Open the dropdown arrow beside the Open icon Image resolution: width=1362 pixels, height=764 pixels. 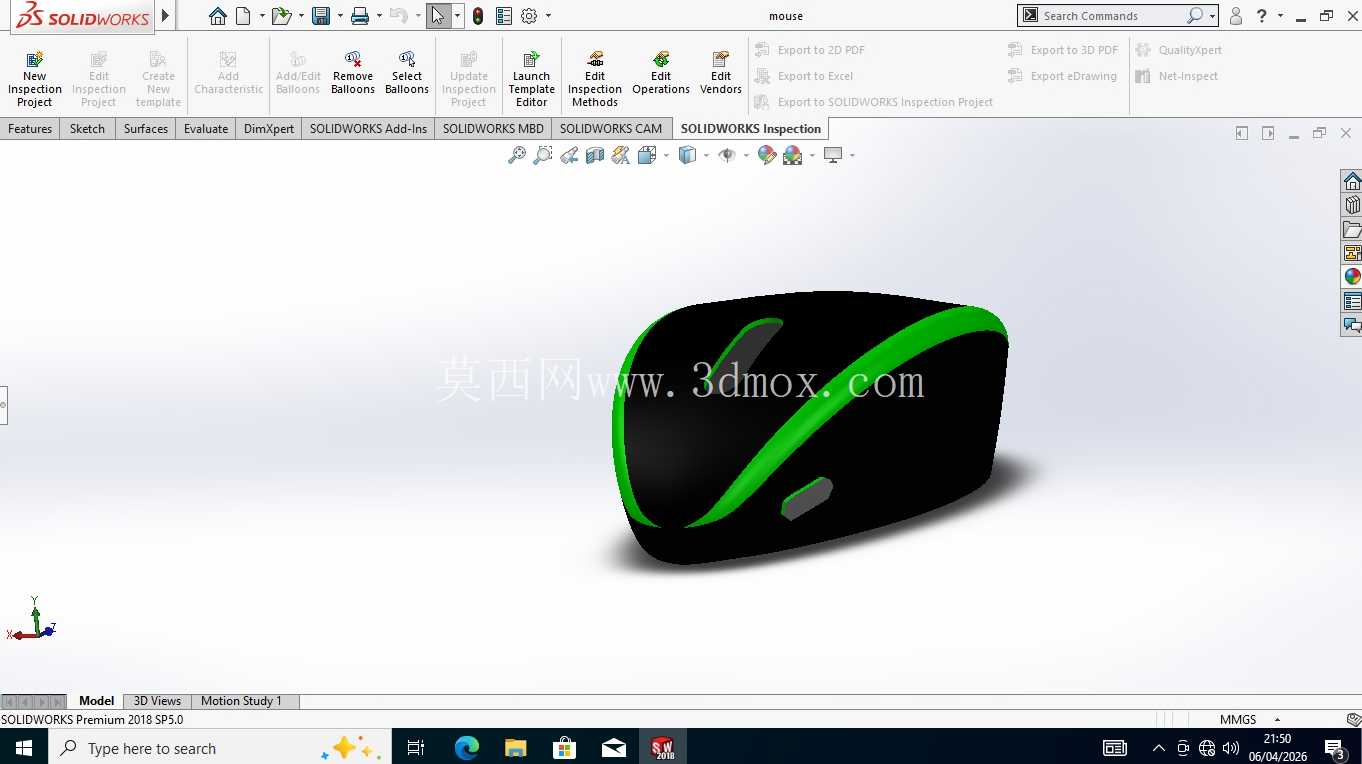pos(301,16)
